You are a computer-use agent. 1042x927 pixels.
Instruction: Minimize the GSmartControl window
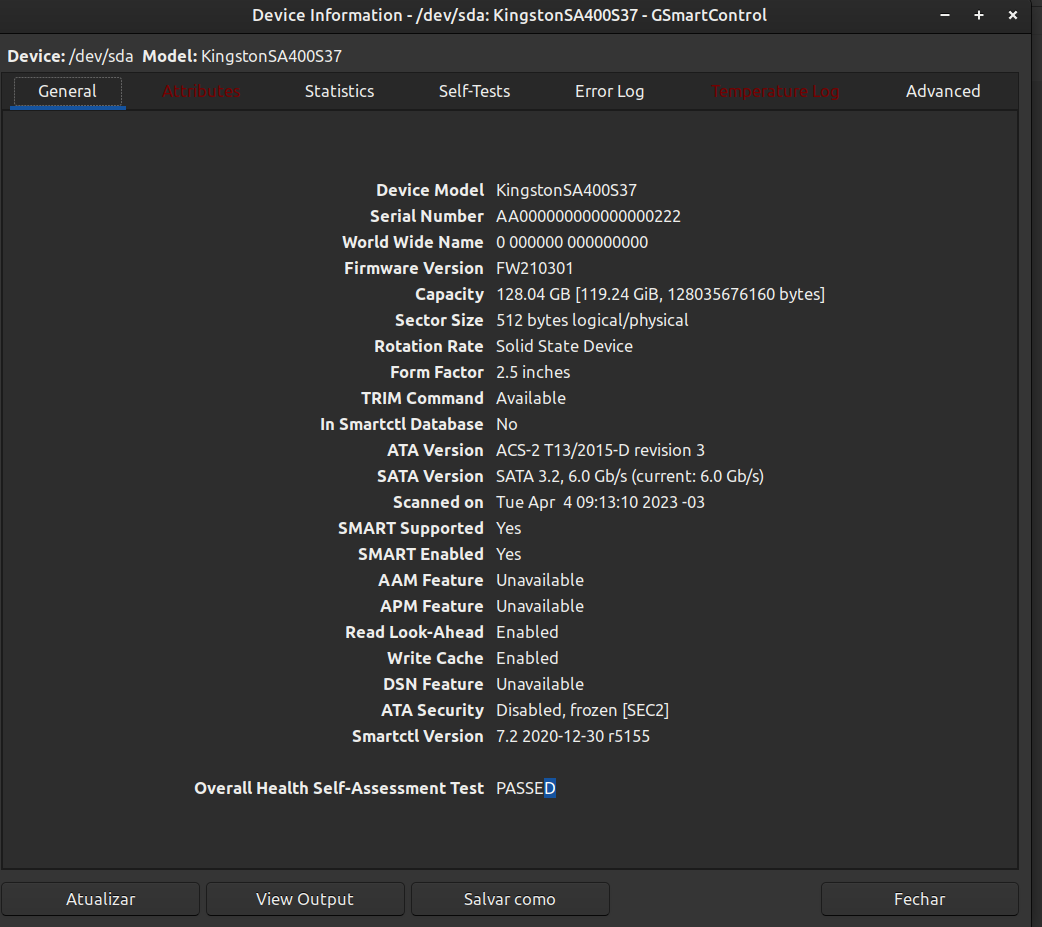pyautogui.click(x=945, y=15)
